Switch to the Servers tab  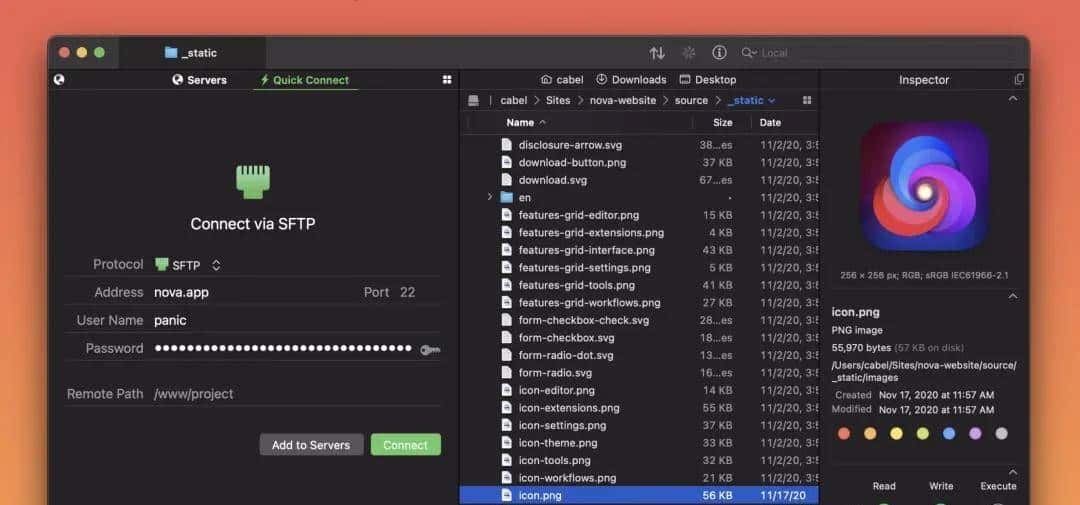[200, 80]
